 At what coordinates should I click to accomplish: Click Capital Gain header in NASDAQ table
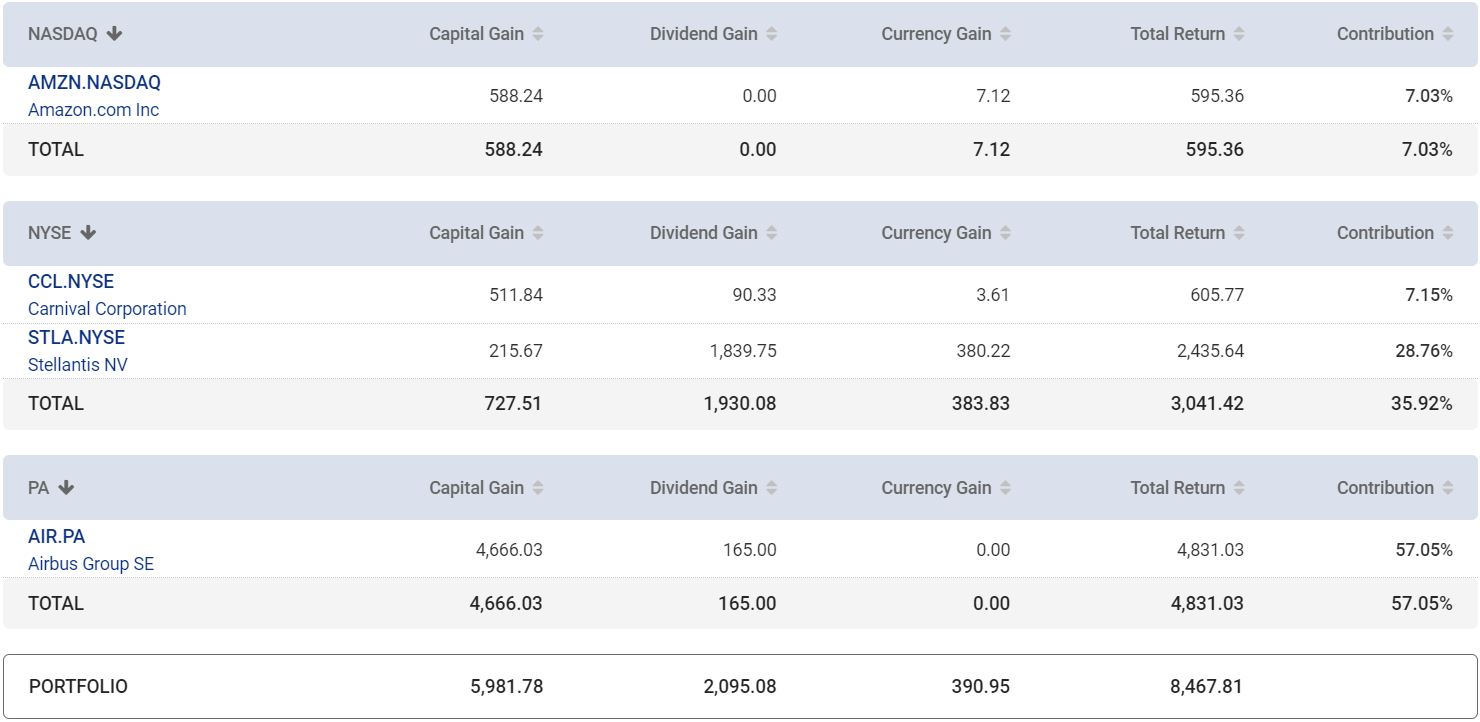pos(477,34)
